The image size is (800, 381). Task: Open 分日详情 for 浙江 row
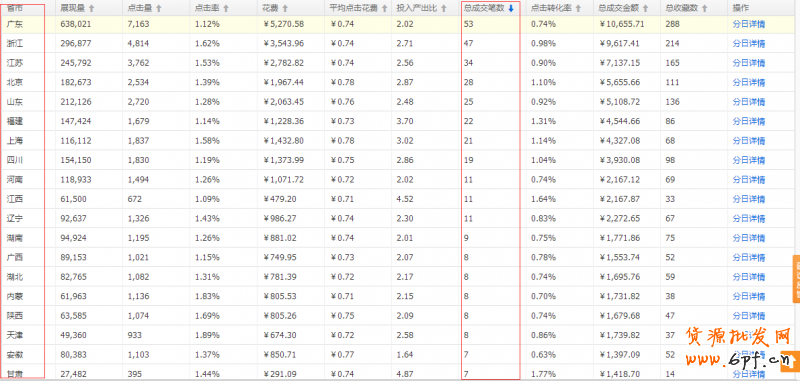748,43
